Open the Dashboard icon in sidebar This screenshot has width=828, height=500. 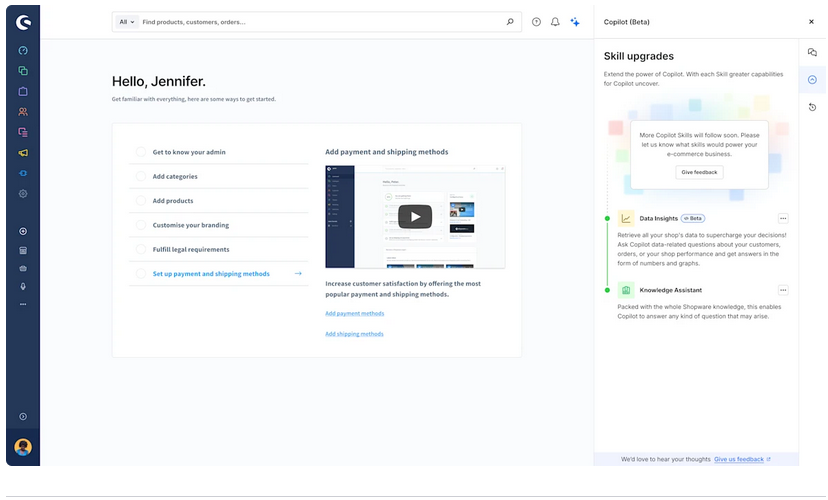23,50
